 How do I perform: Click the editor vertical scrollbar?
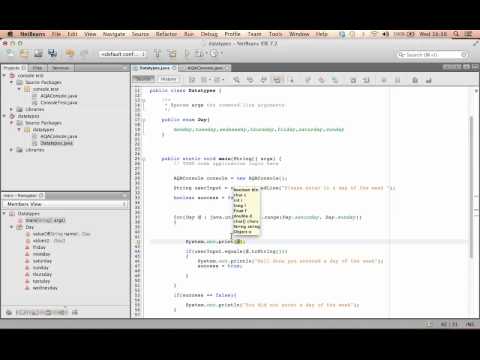pos(471,187)
